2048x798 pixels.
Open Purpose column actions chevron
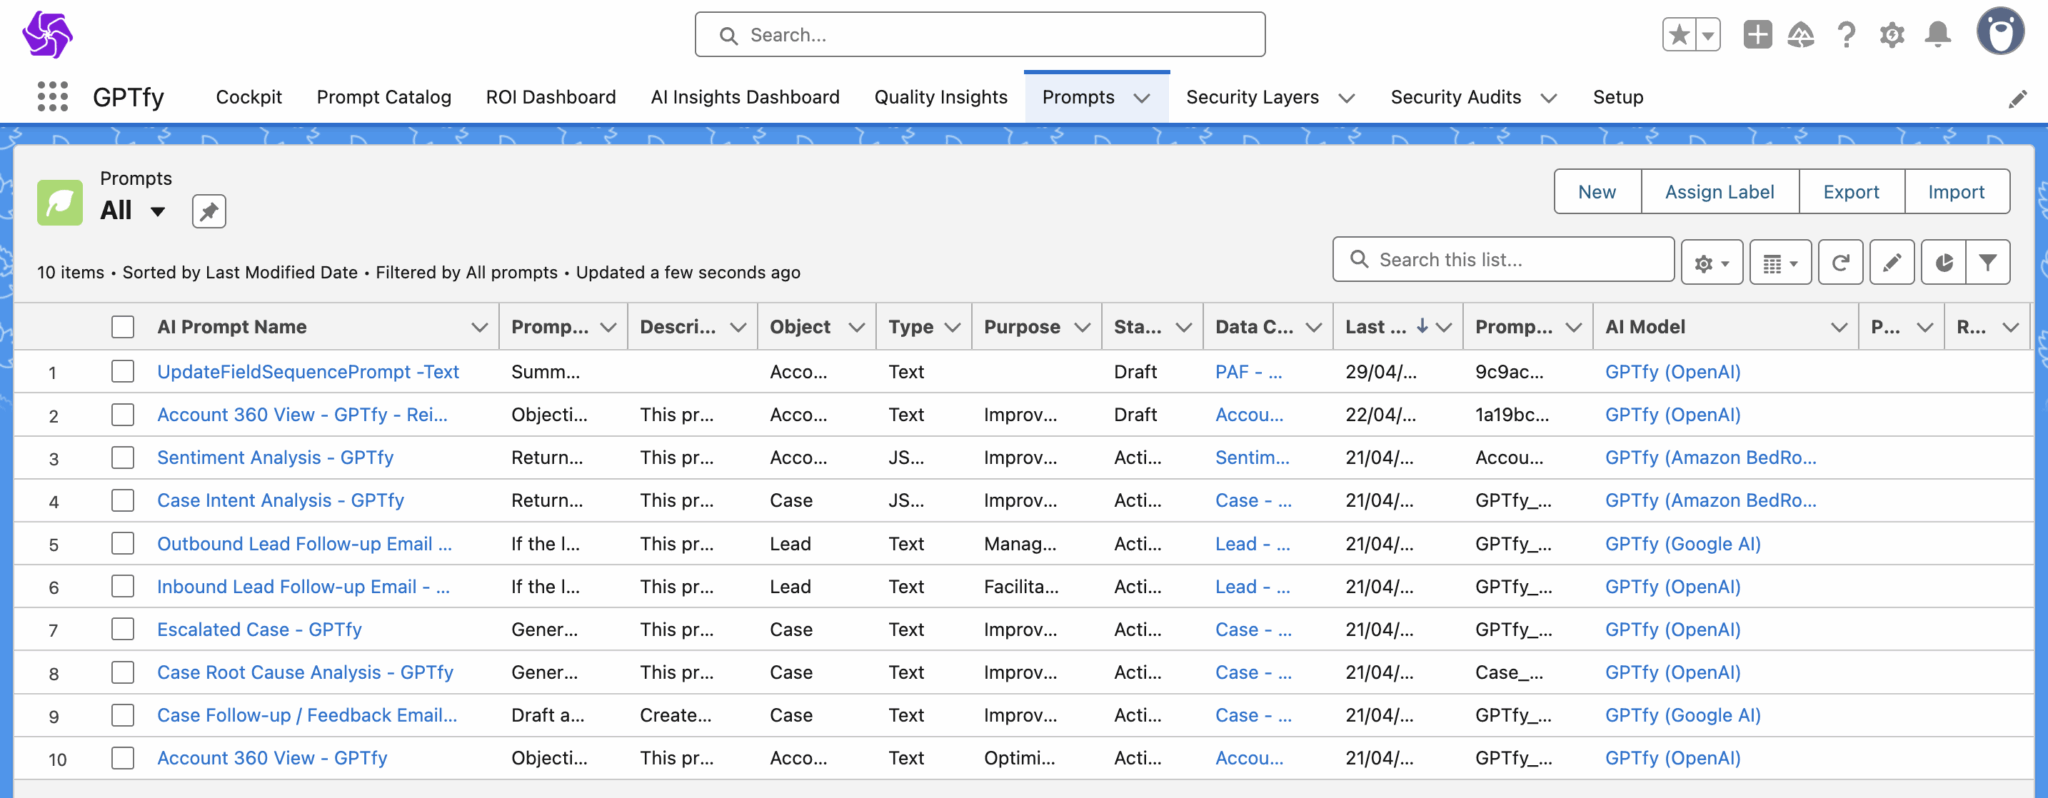[1082, 327]
